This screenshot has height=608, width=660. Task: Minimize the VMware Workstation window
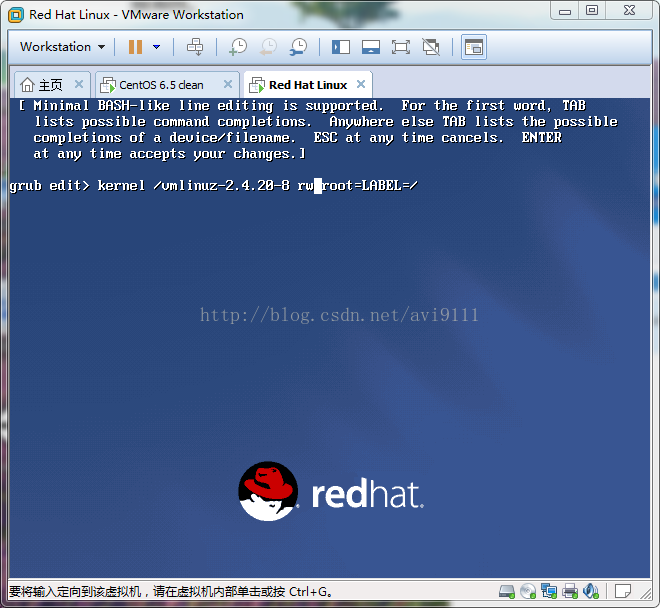tap(565, 11)
